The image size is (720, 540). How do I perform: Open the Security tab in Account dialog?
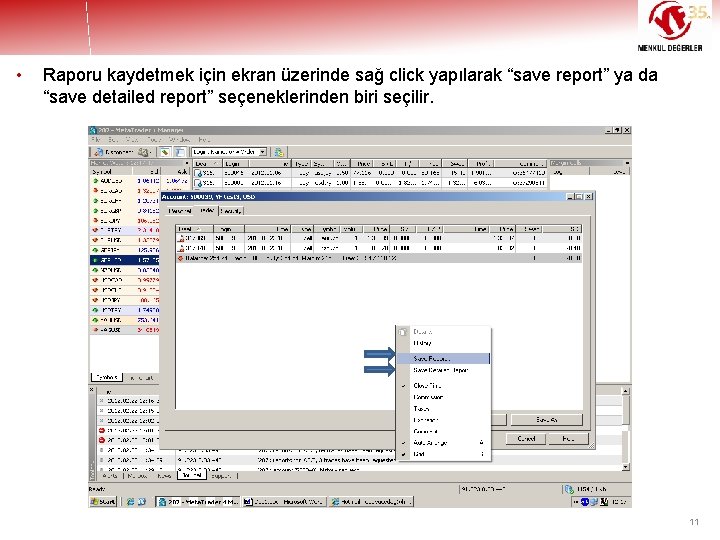pyautogui.click(x=231, y=211)
